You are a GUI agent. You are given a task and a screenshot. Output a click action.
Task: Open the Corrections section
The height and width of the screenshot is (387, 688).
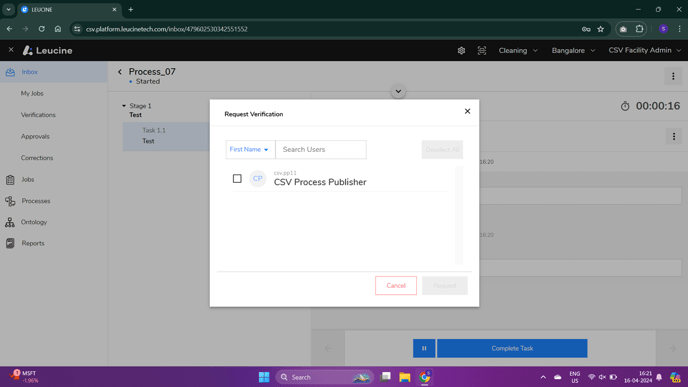point(37,158)
